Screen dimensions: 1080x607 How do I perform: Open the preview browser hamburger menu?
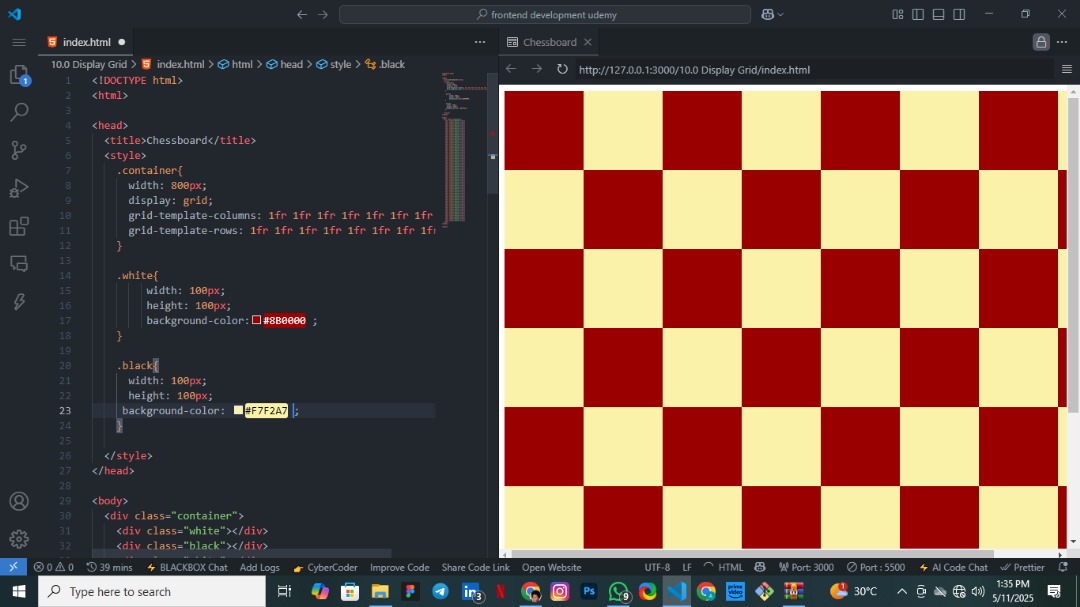pos(1066,69)
